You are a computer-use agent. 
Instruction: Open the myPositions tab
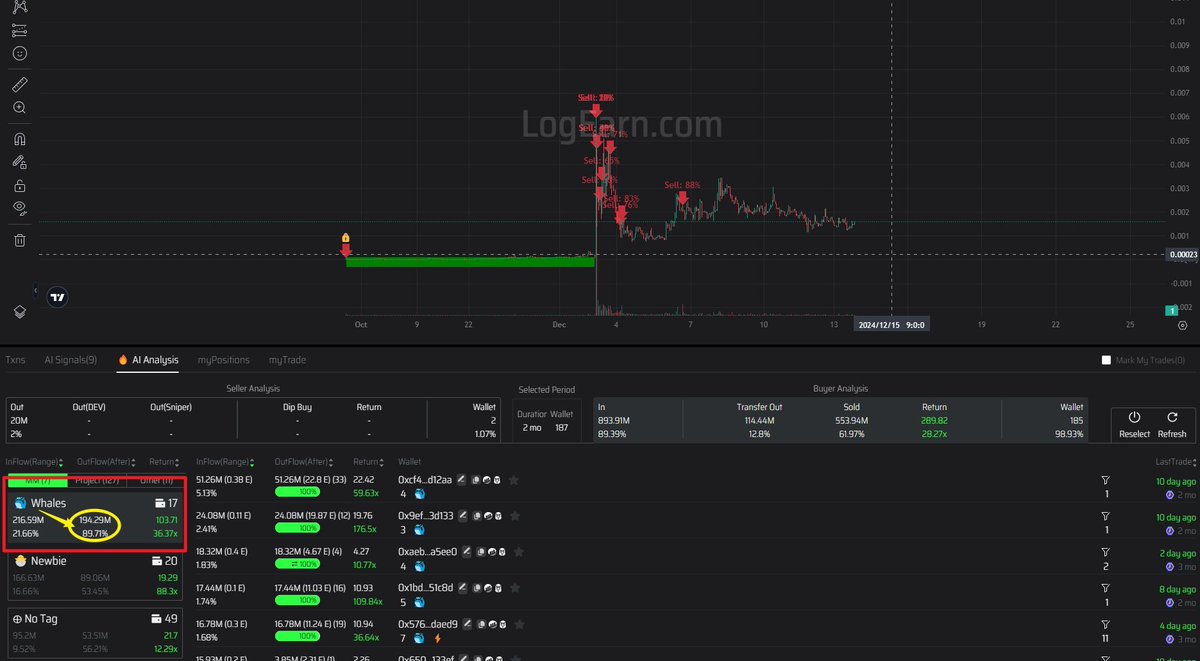pos(222,360)
